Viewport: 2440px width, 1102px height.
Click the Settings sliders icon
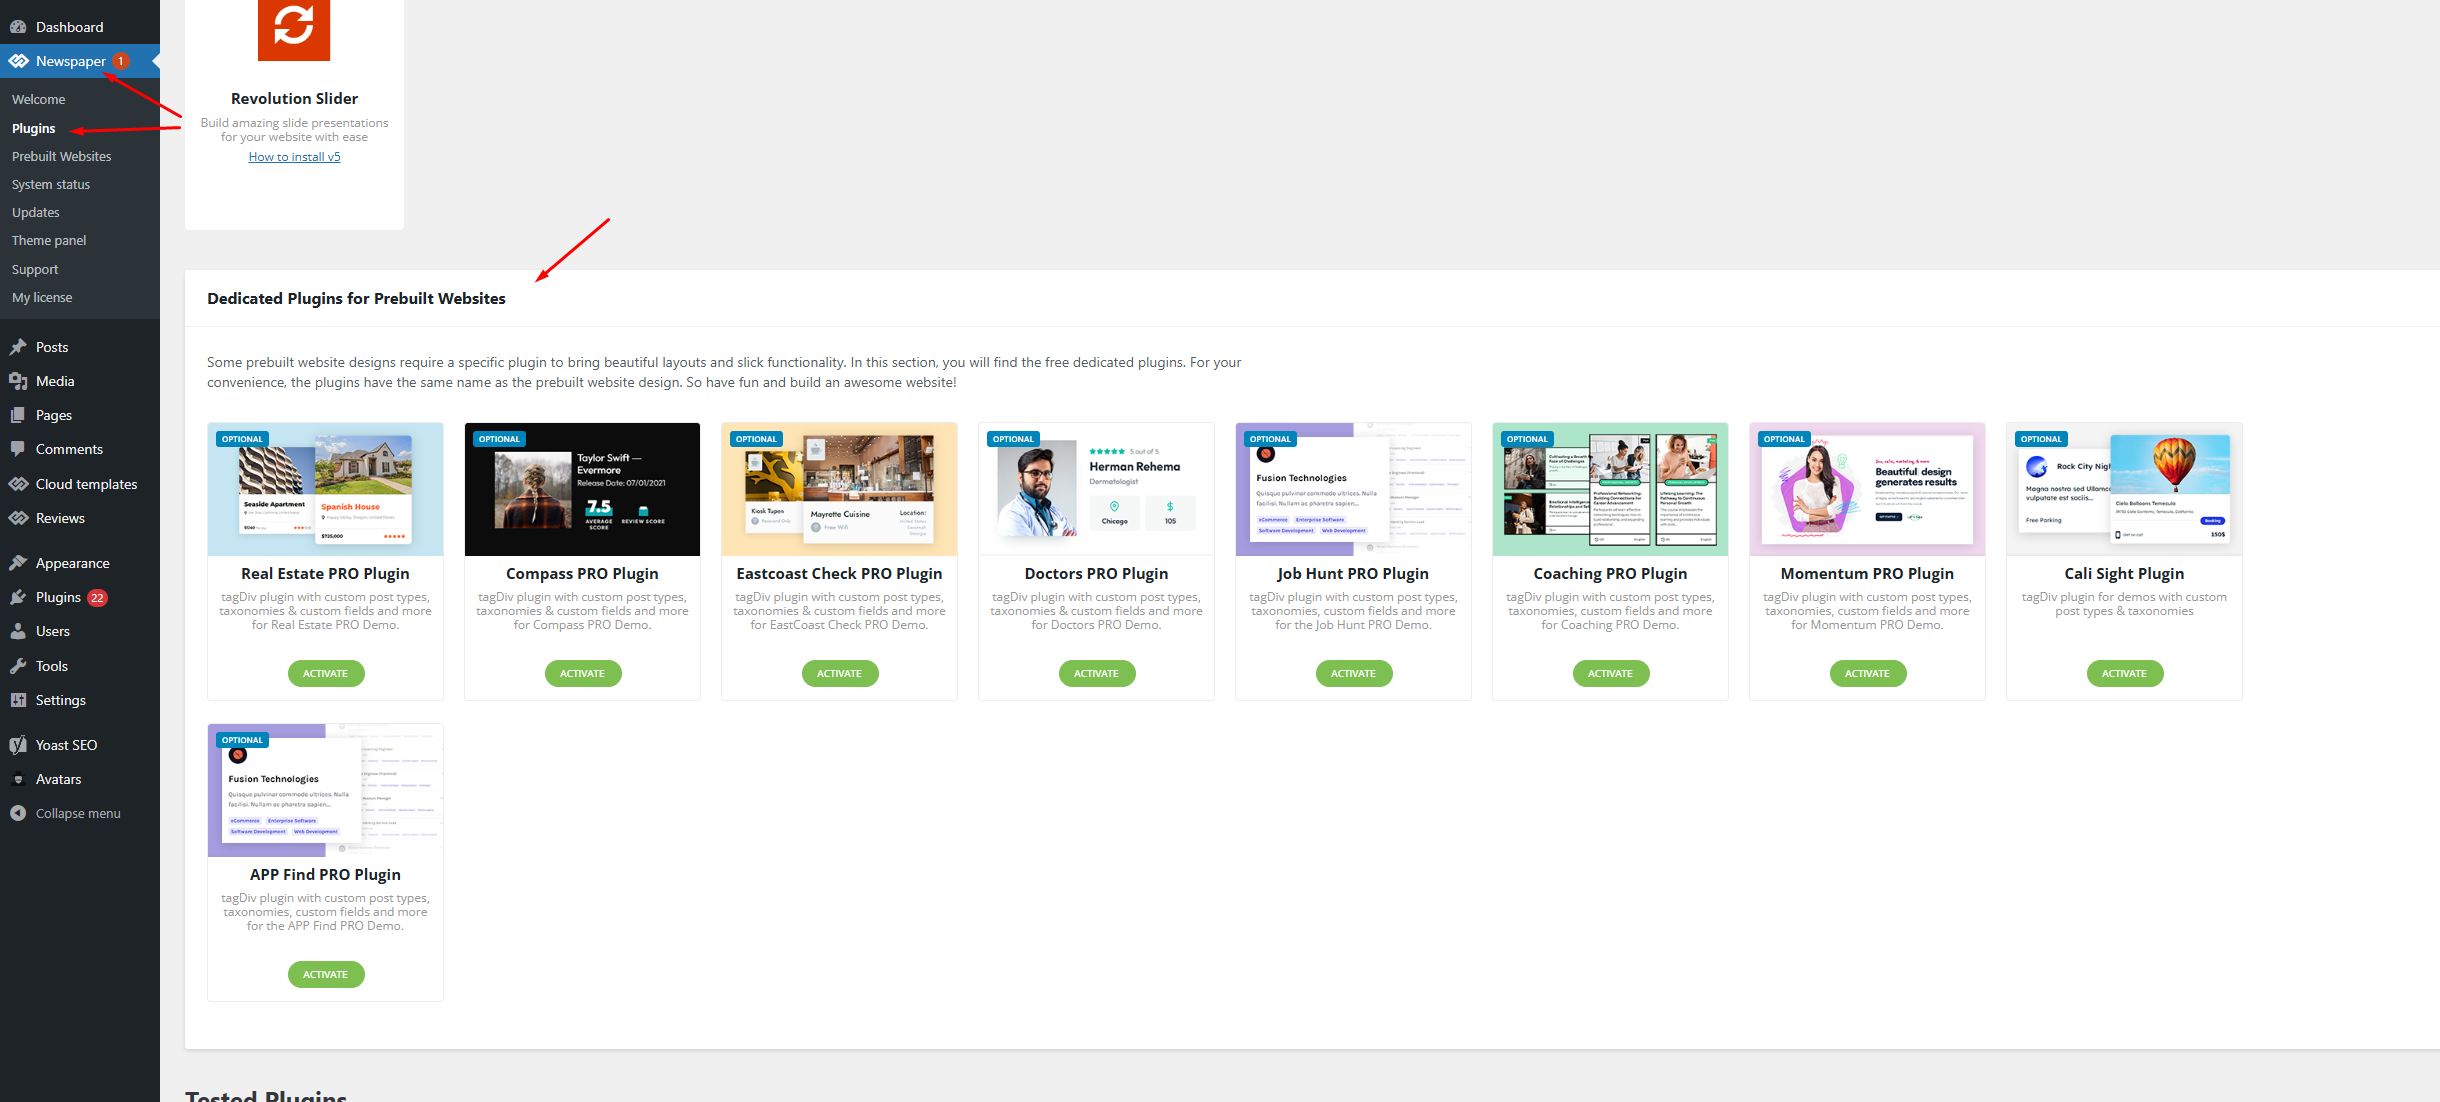point(18,700)
